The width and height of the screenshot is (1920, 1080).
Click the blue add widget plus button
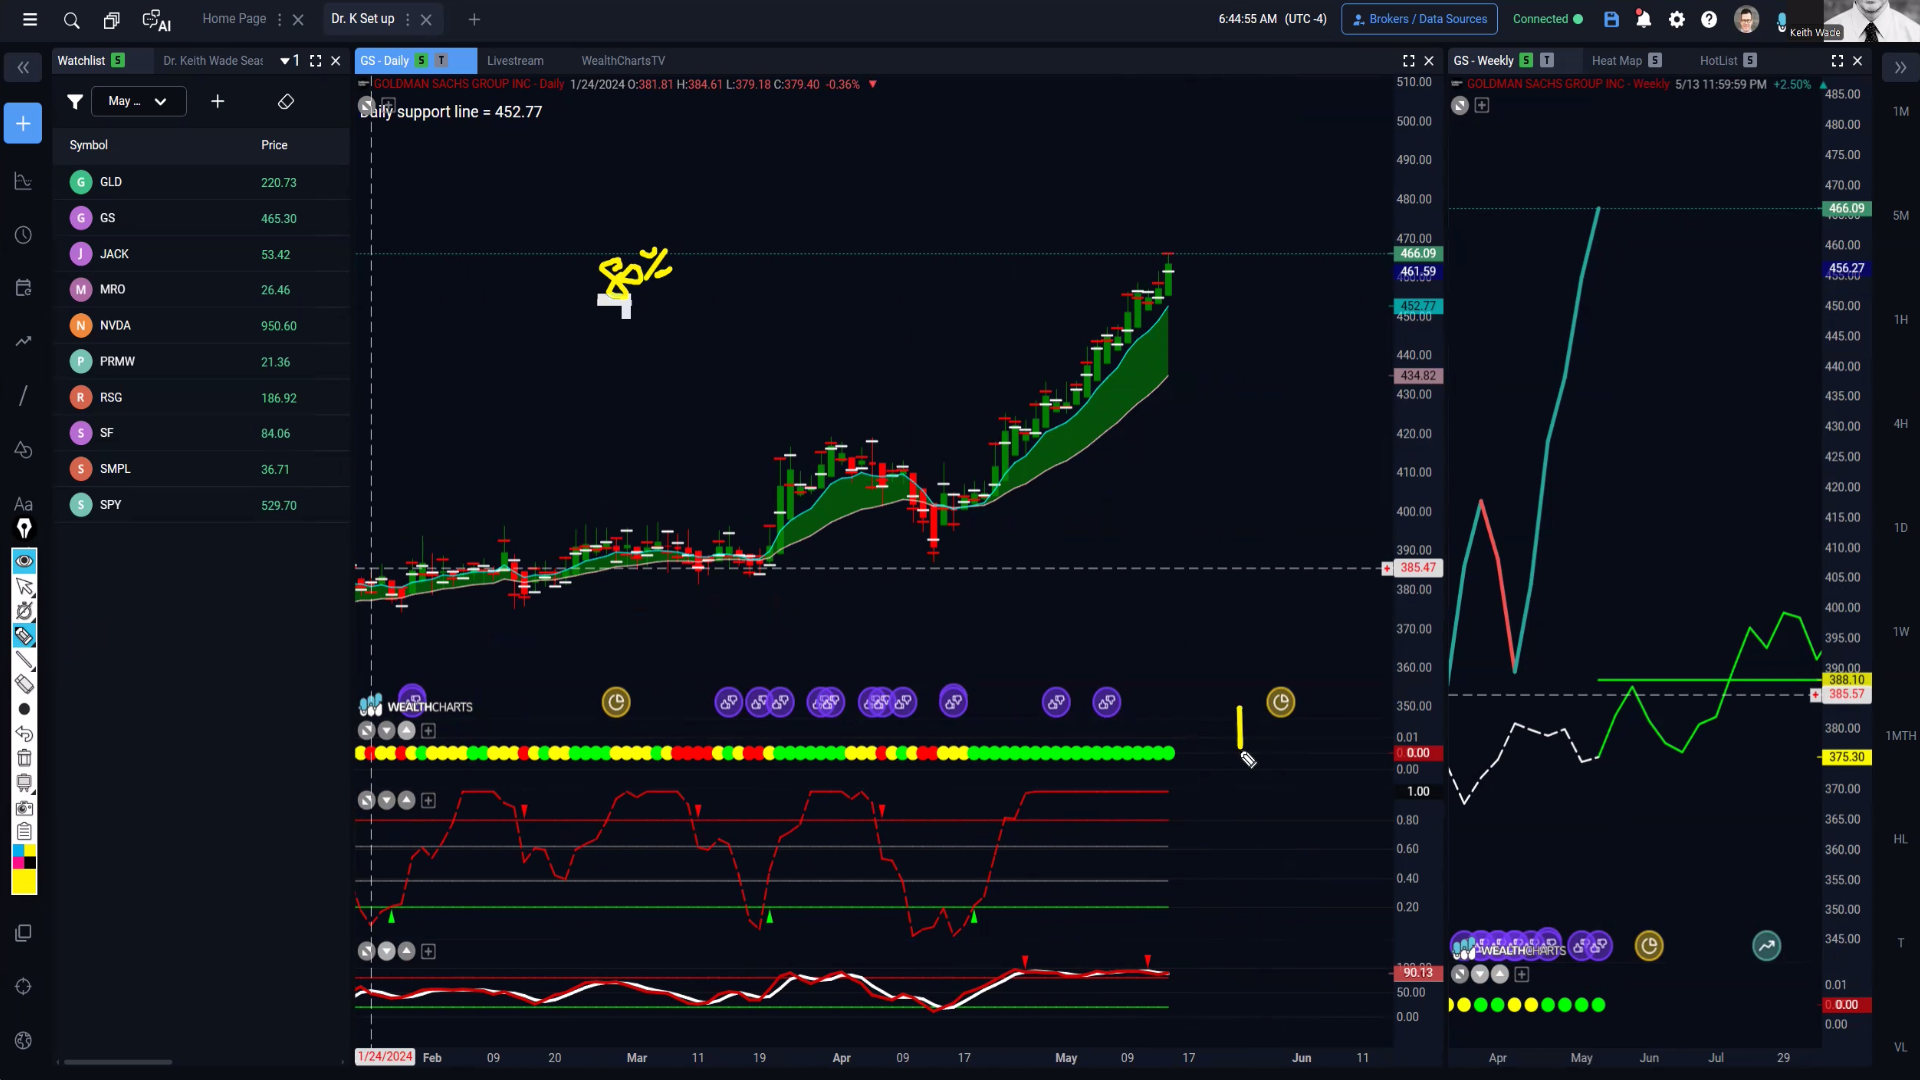tap(23, 124)
